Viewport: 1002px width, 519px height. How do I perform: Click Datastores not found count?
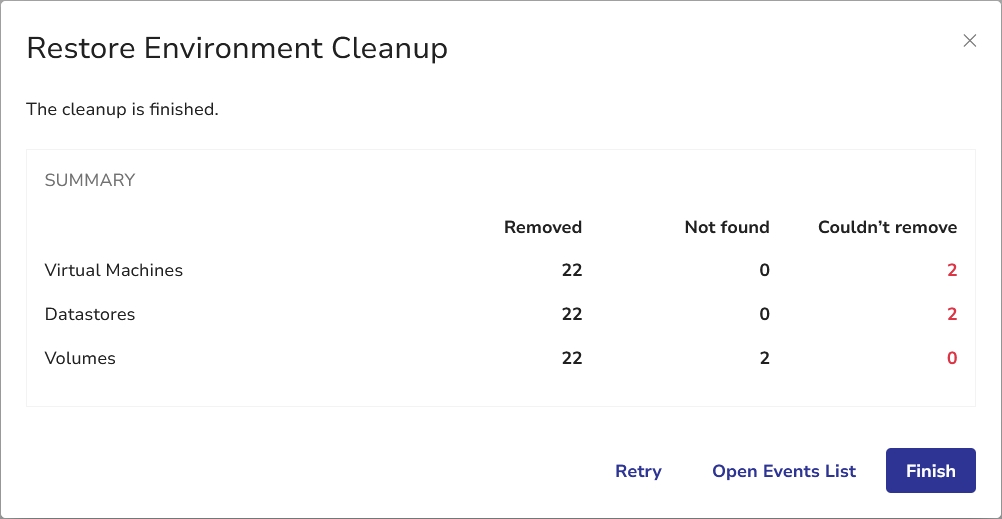tap(764, 314)
